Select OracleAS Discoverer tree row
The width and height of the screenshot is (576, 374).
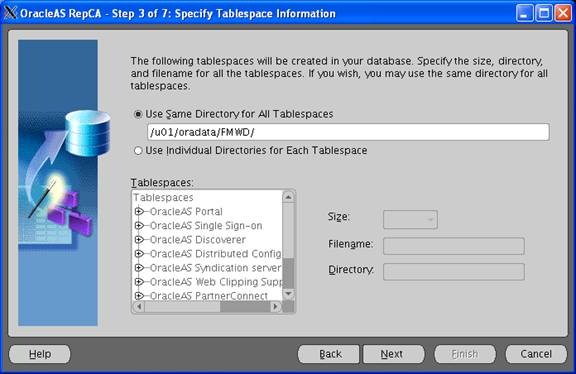click(x=198, y=240)
